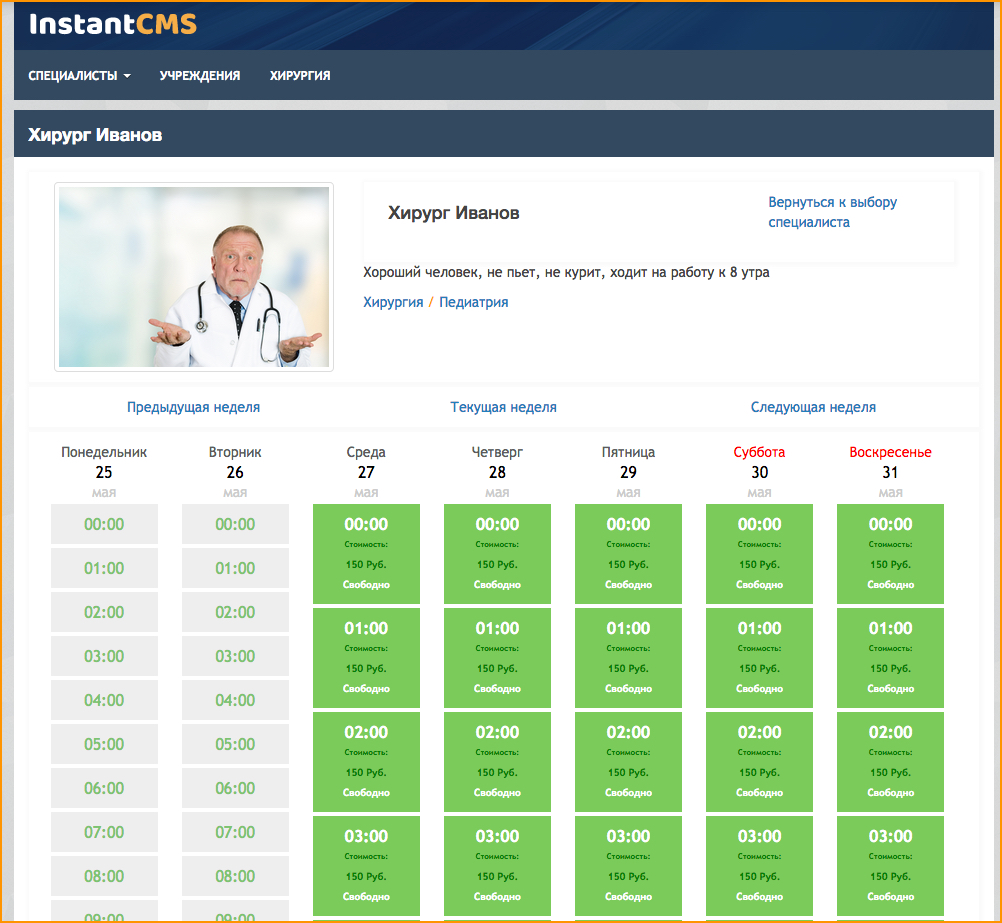Click the grey 04:00 slot on Вторник 26
The height and width of the screenshot is (923, 1002).
point(235,700)
